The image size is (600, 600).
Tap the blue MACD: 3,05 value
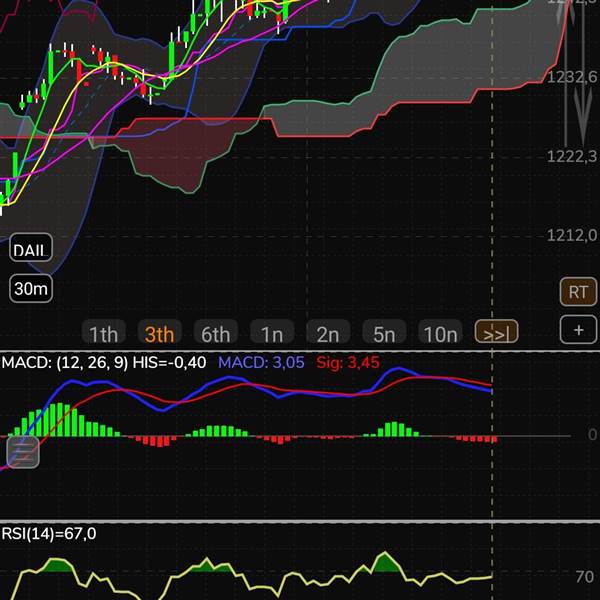261,362
